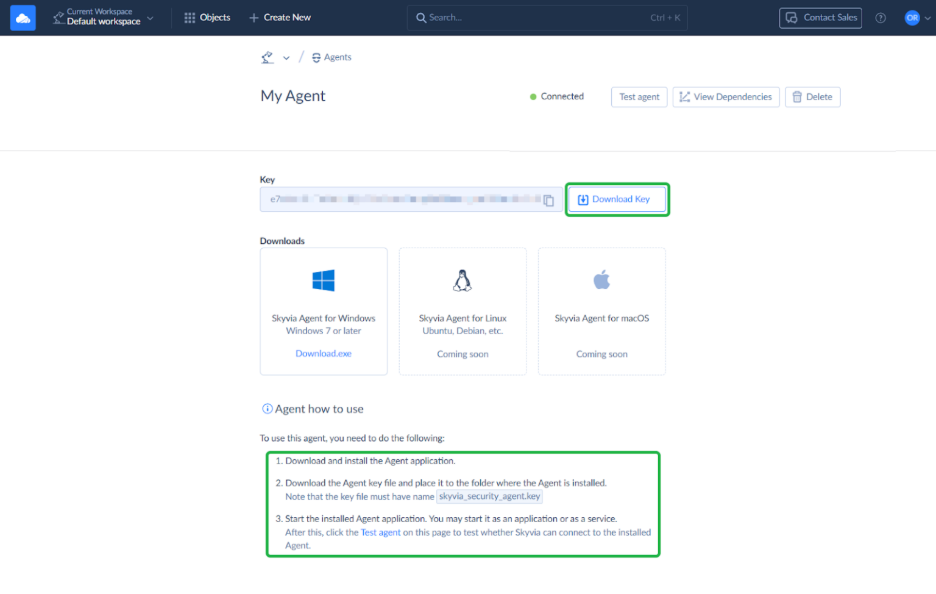
Task: Click the Linux penguin agent icon
Action: (x=462, y=281)
